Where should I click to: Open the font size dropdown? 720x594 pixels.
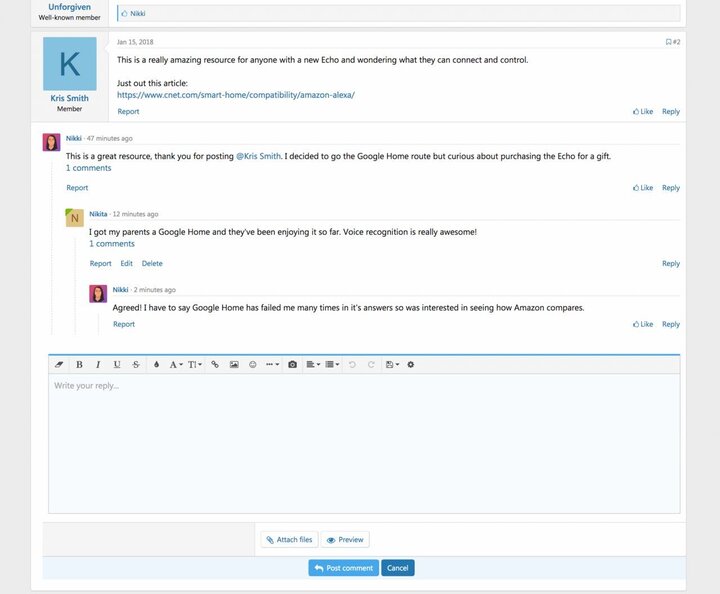click(195, 365)
